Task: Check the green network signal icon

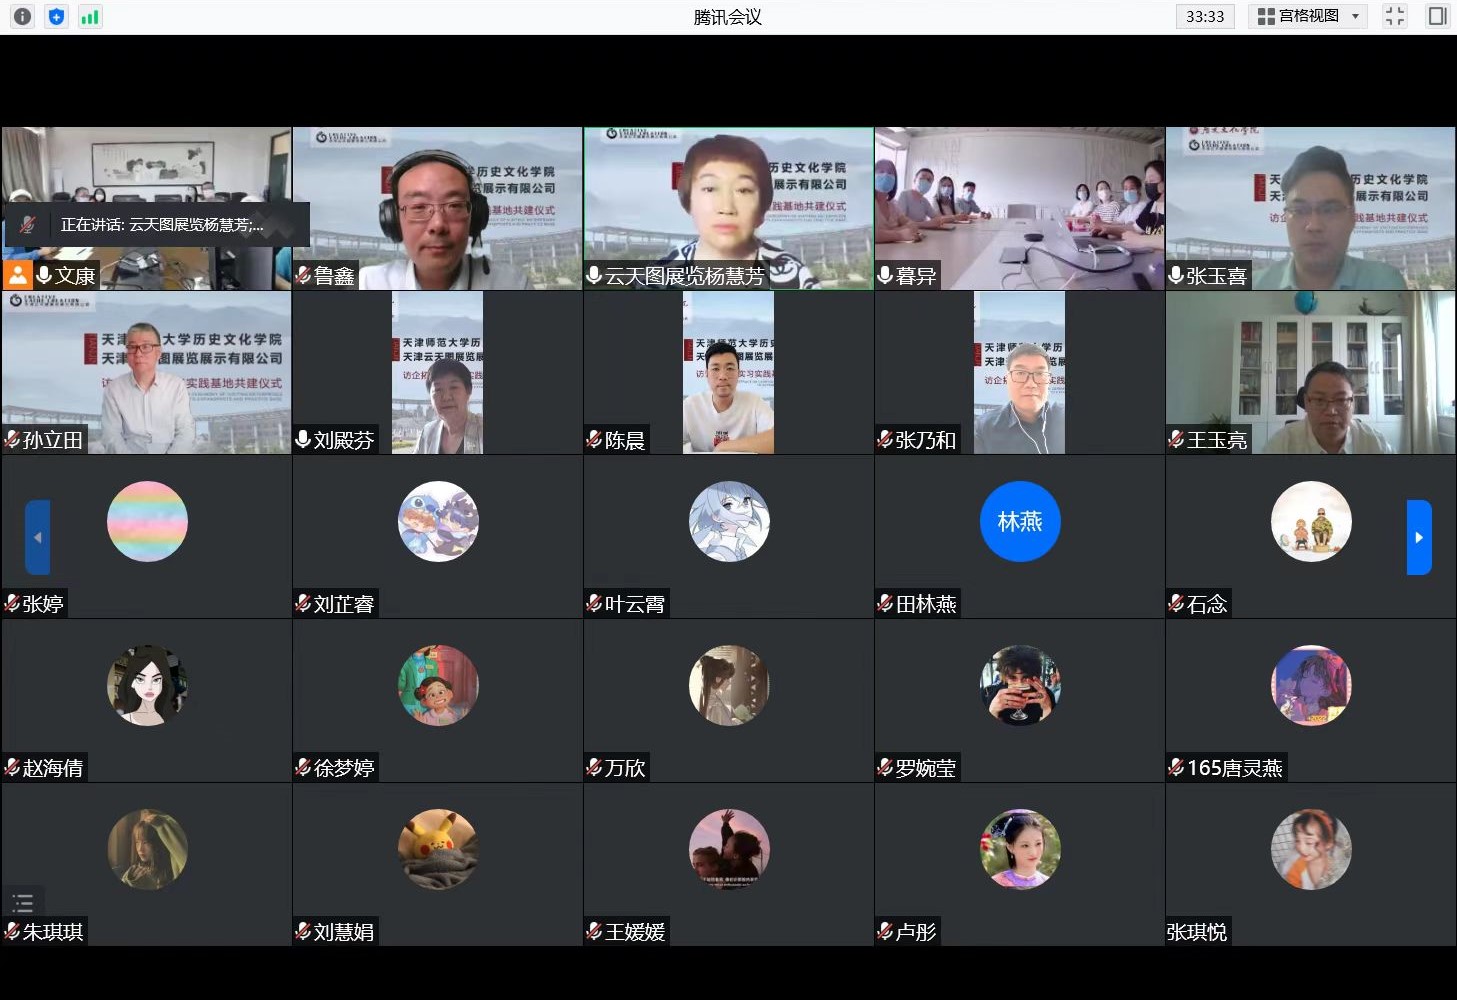Action: pos(90,17)
